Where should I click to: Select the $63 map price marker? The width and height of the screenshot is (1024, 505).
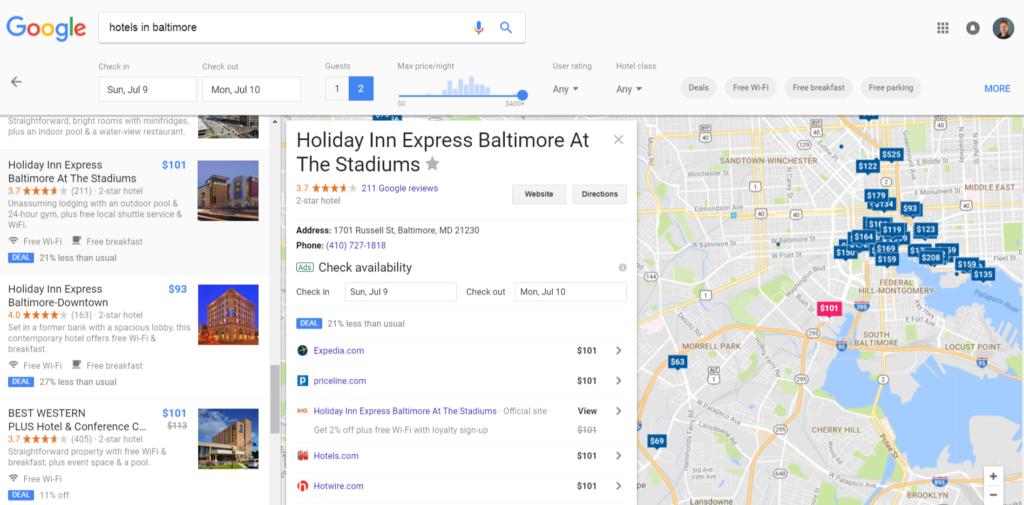point(679,362)
